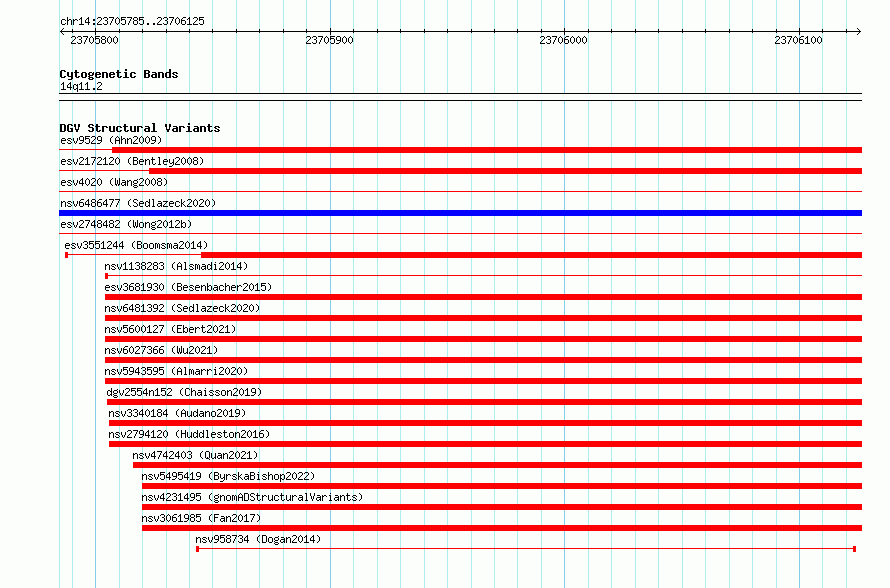
Task: Open the nsv5495419 (ByrskaBishop2022) label
Action: pyautogui.click(x=228, y=476)
